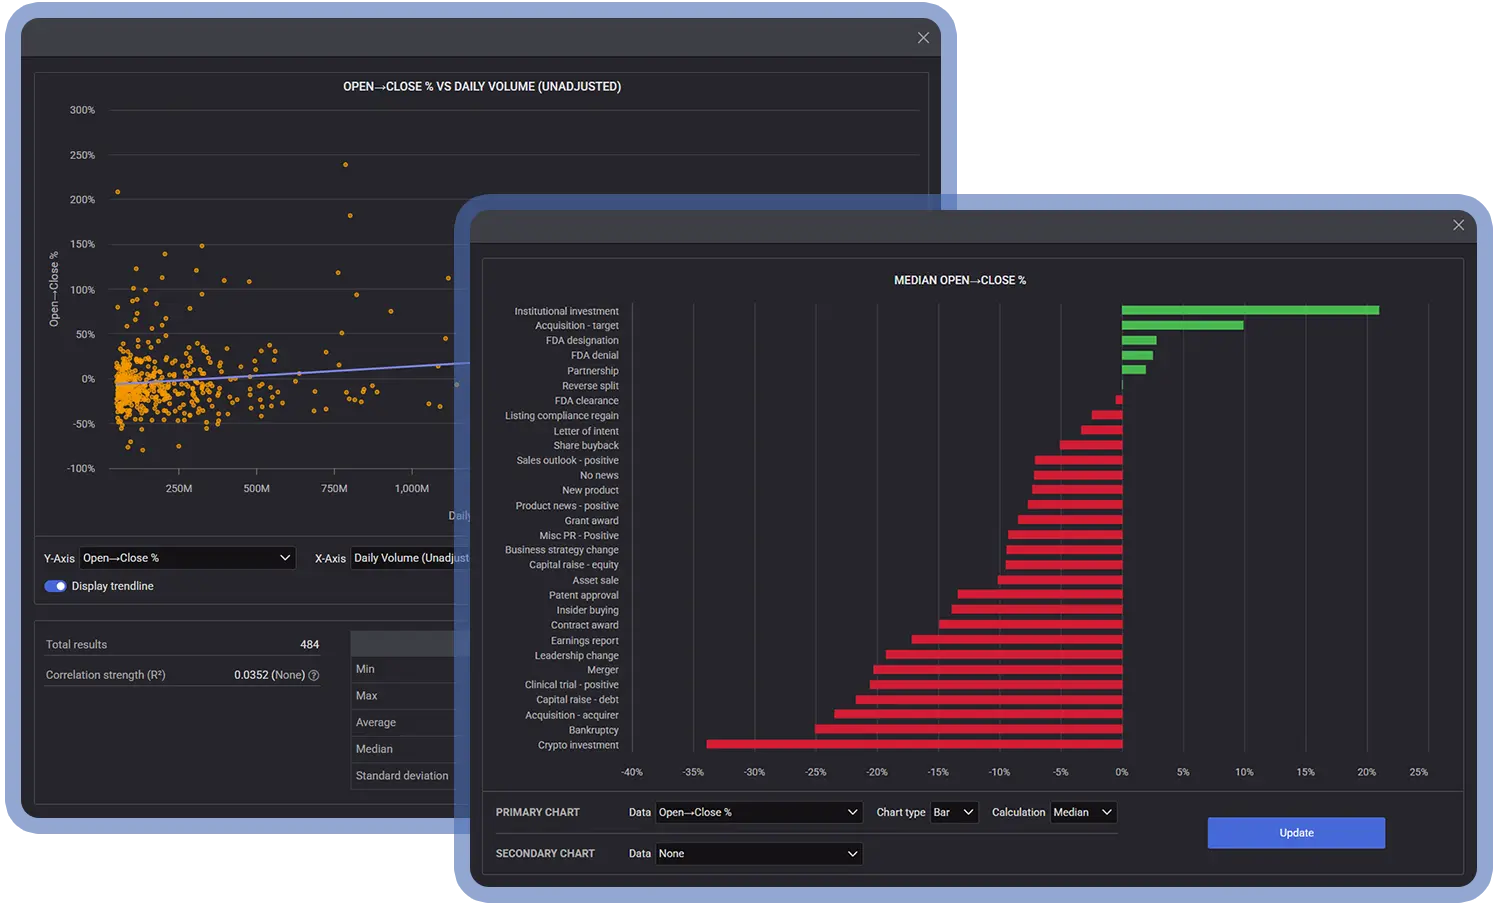Toggle the Display trendline switch

click(55, 587)
